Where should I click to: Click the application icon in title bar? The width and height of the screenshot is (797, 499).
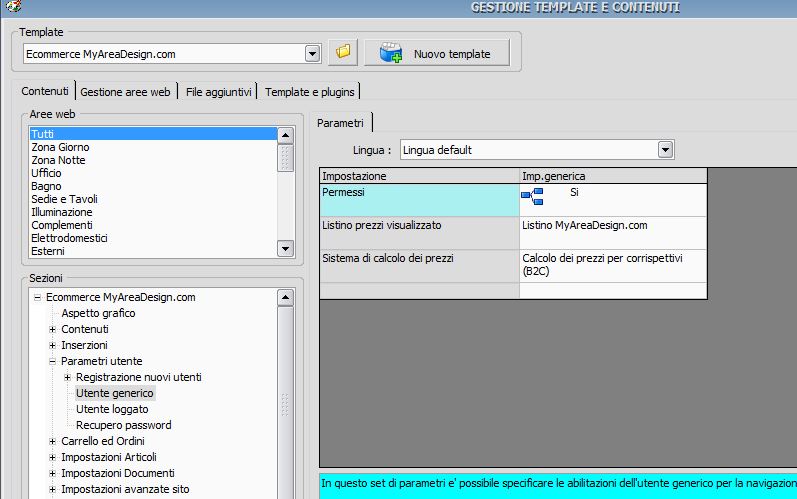[13, 6]
